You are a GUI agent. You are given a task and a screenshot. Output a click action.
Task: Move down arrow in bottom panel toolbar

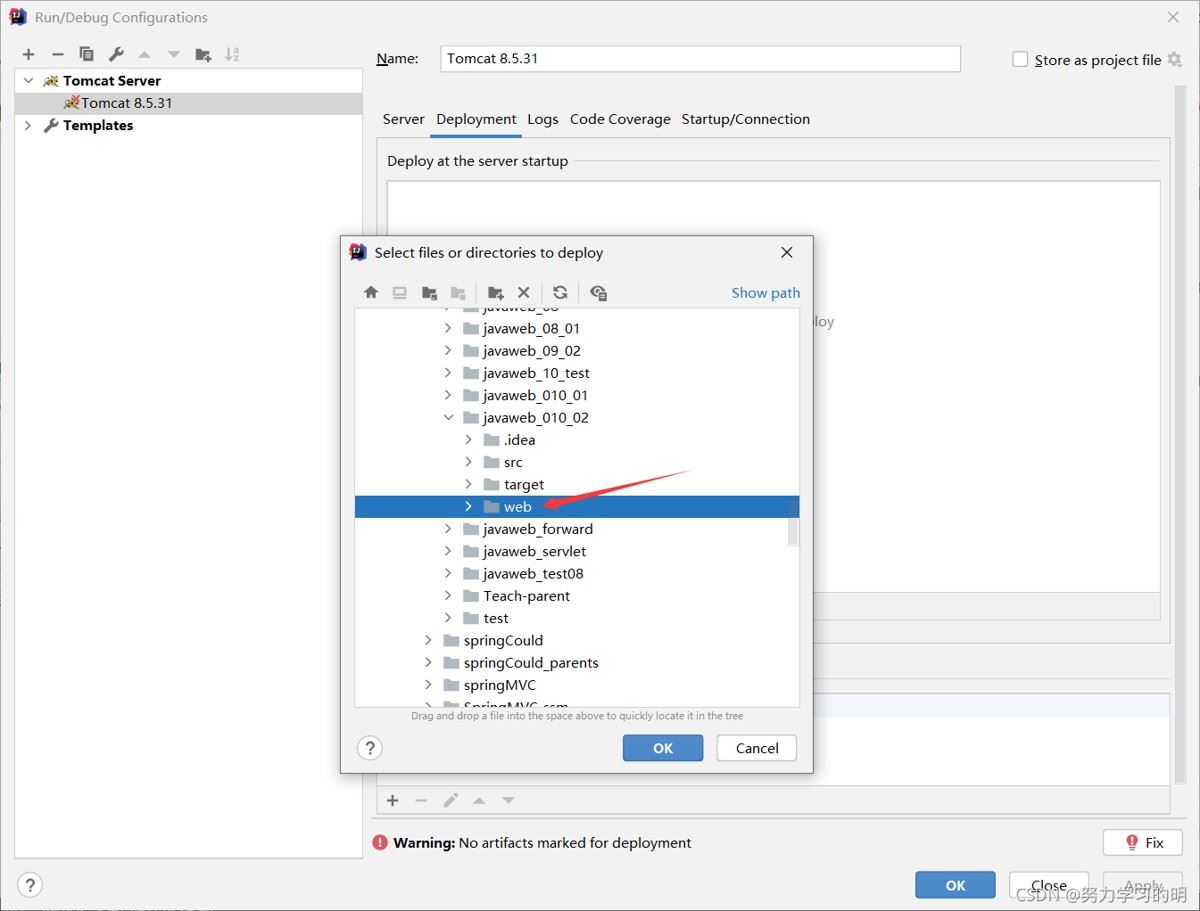[508, 800]
